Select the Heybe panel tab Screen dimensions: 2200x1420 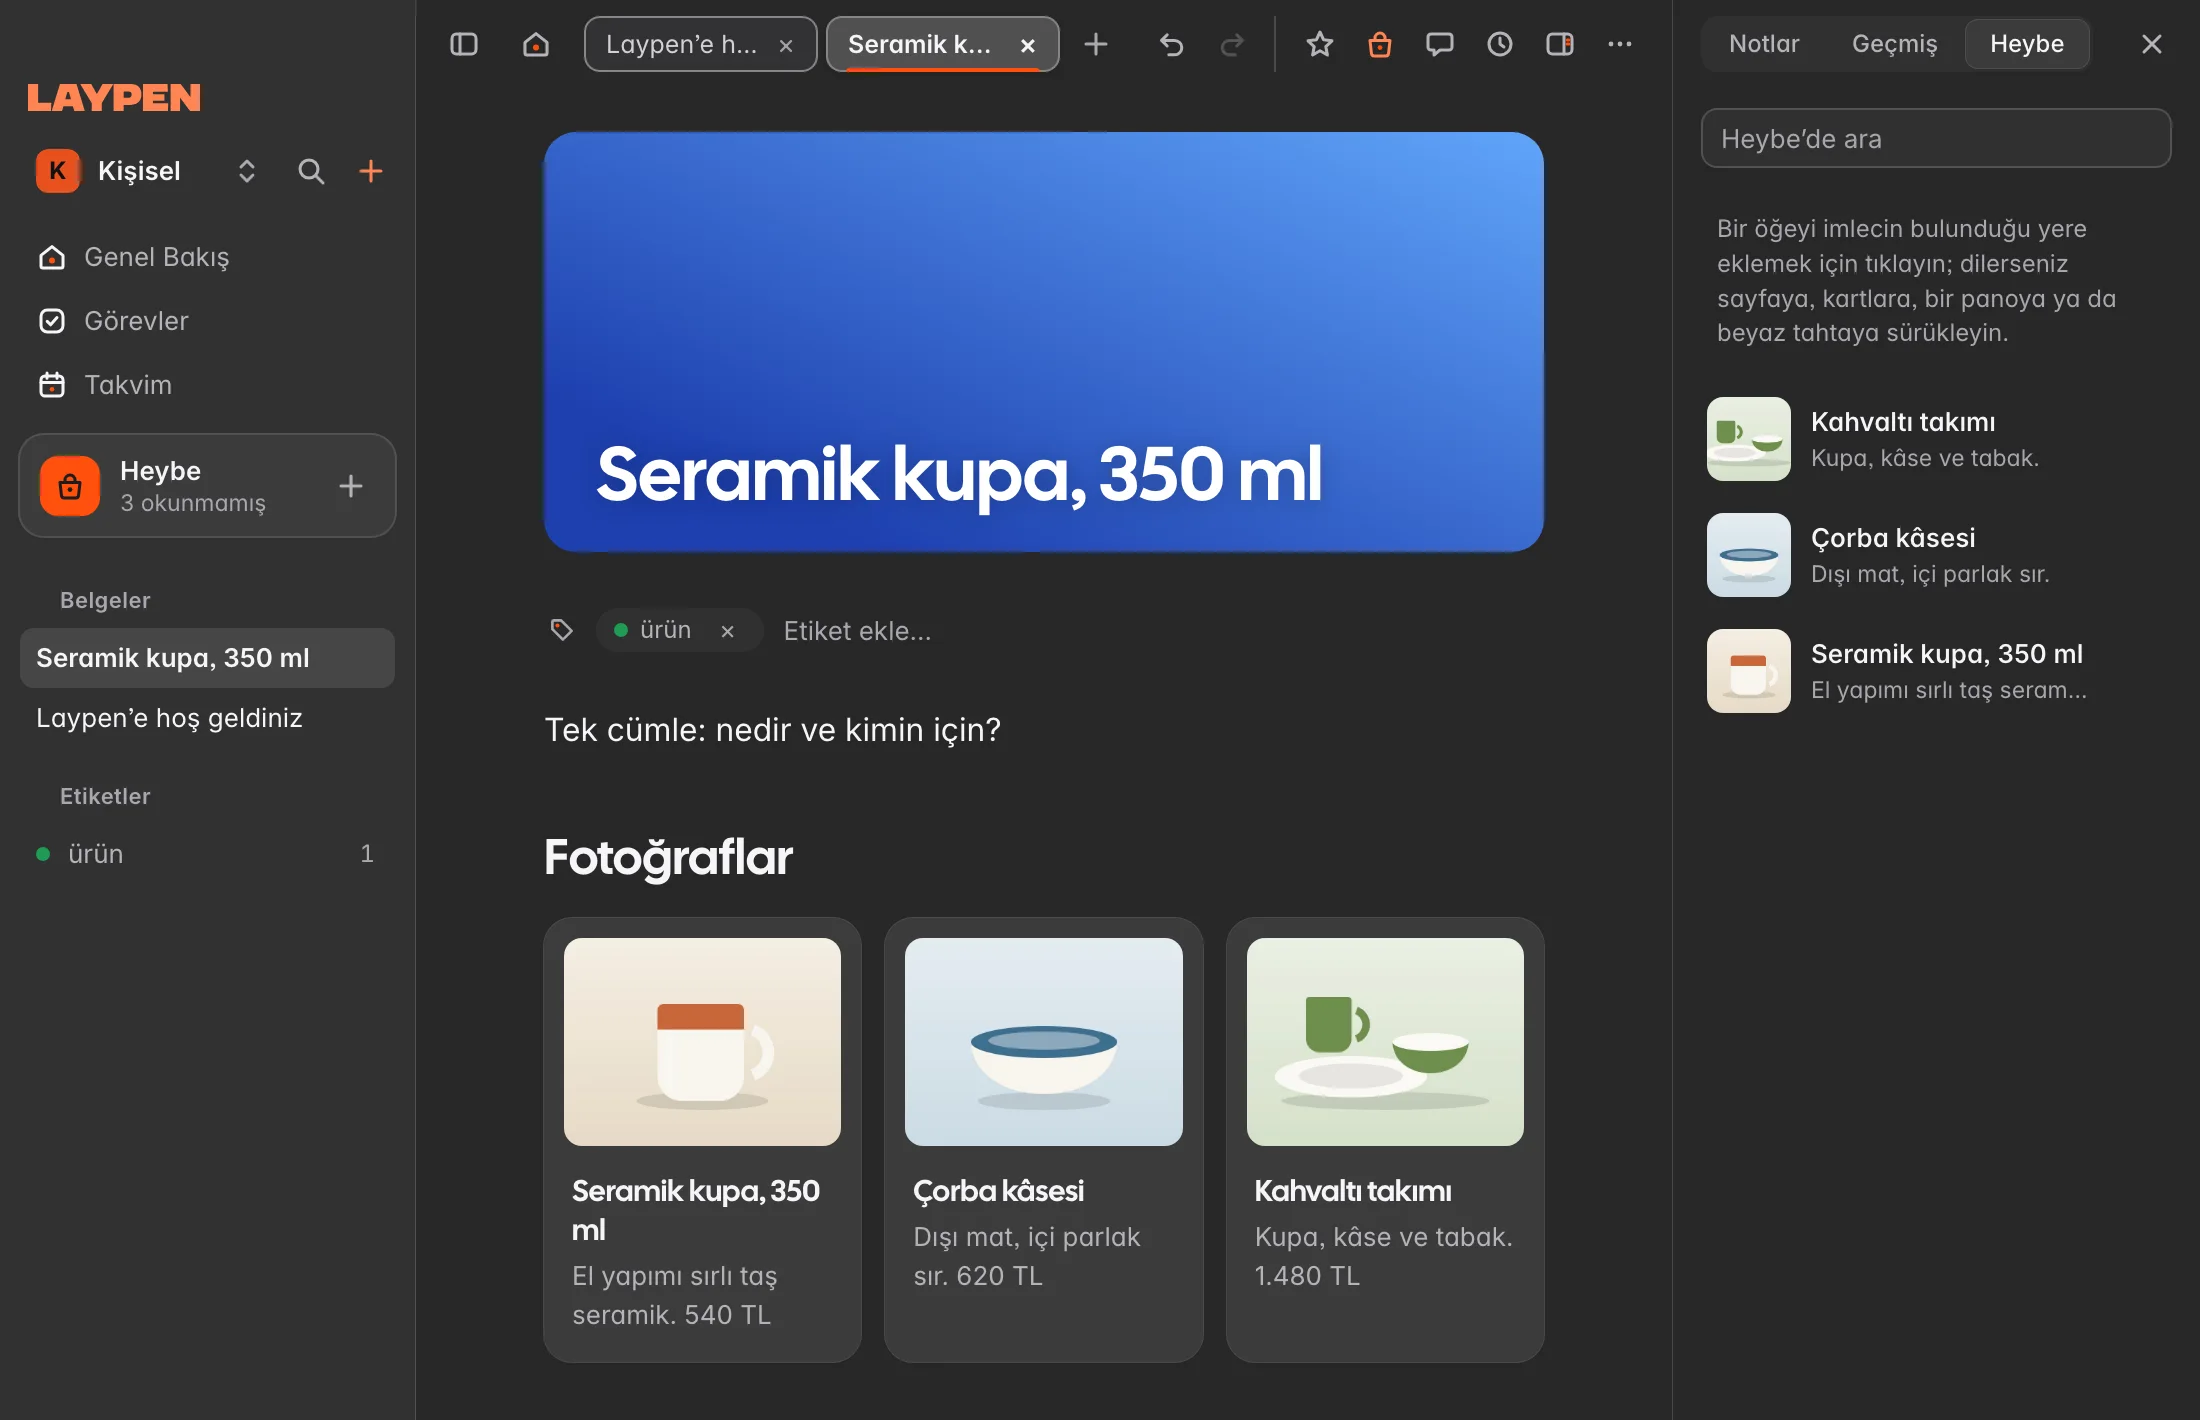point(2027,44)
